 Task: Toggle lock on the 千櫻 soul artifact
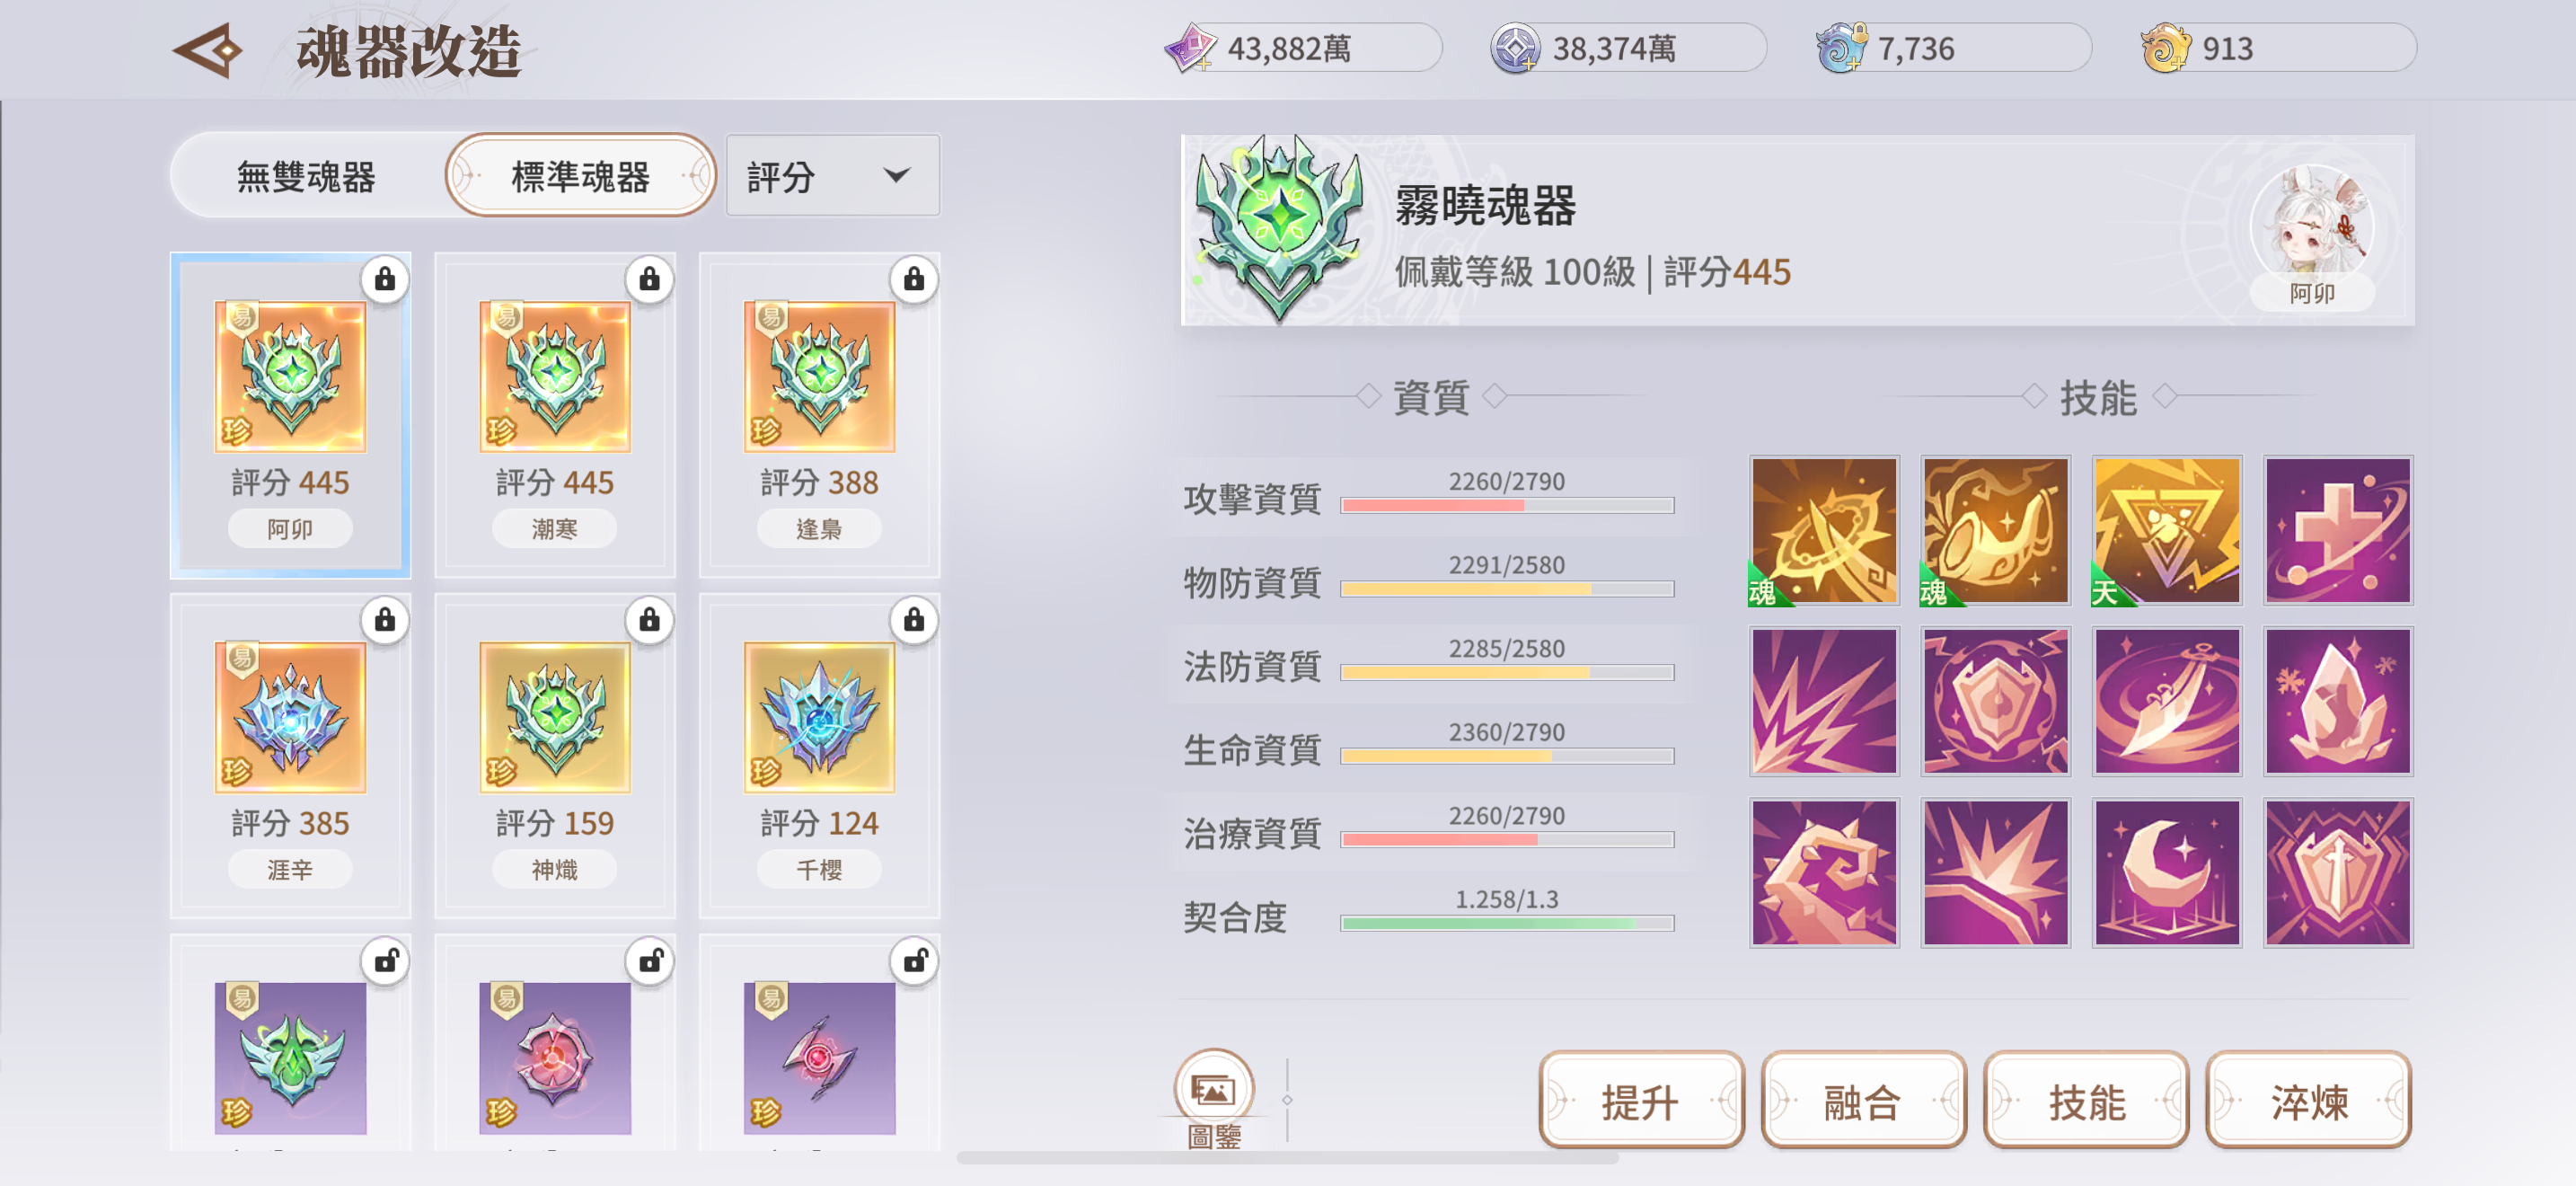913,620
